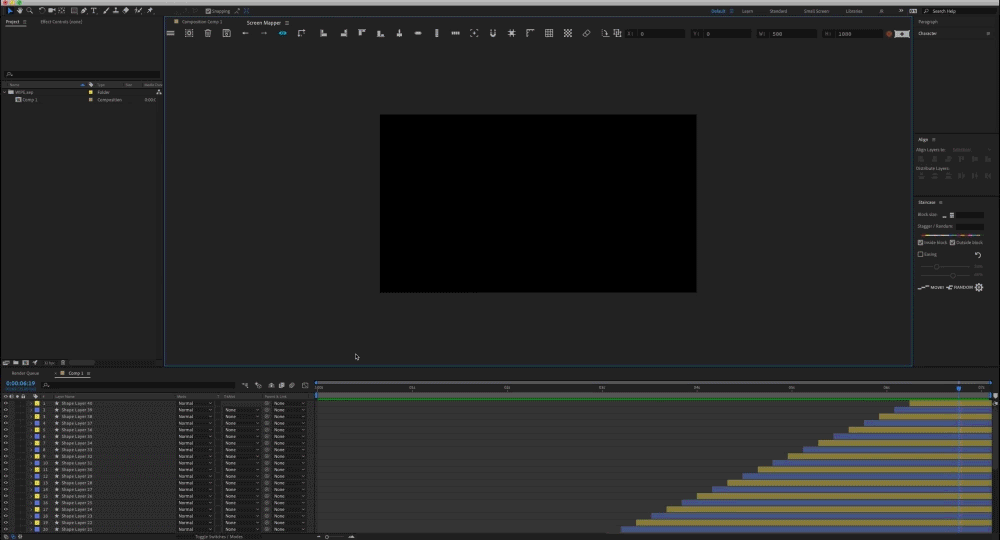Click the right arrow in Screen Mapper toolbar
Screen dimensions: 1000x540
(x=264, y=33)
